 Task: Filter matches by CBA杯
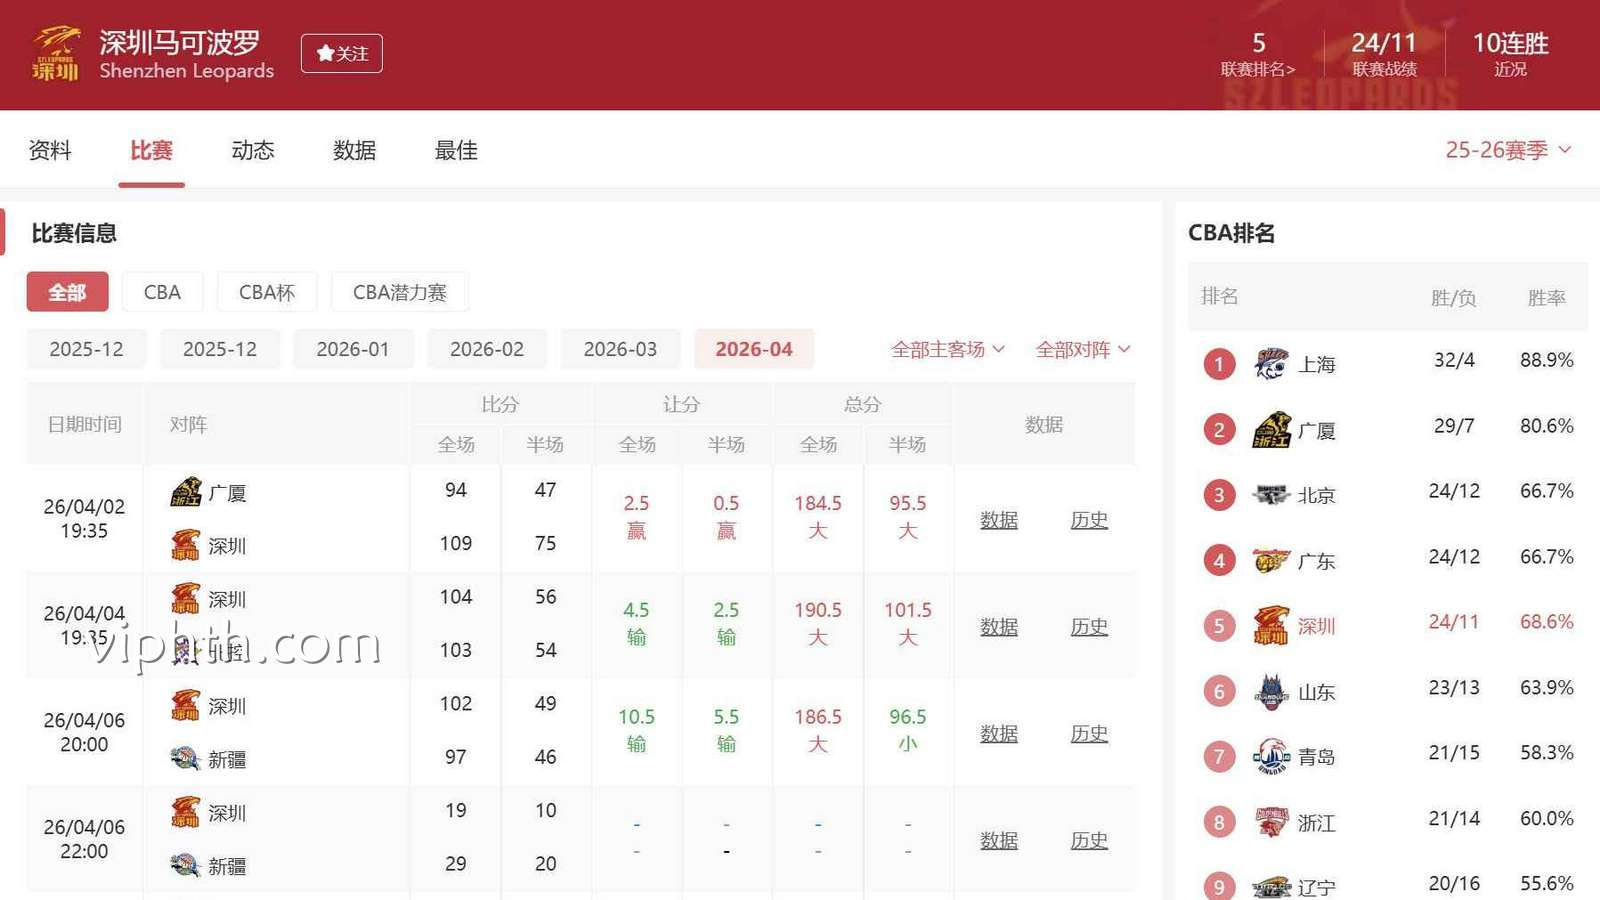click(x=267, y=292)
